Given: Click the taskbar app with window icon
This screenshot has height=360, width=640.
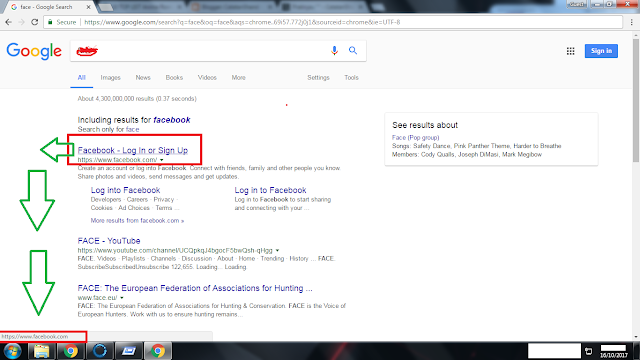Looking at the screenshot, I should 129,351.
